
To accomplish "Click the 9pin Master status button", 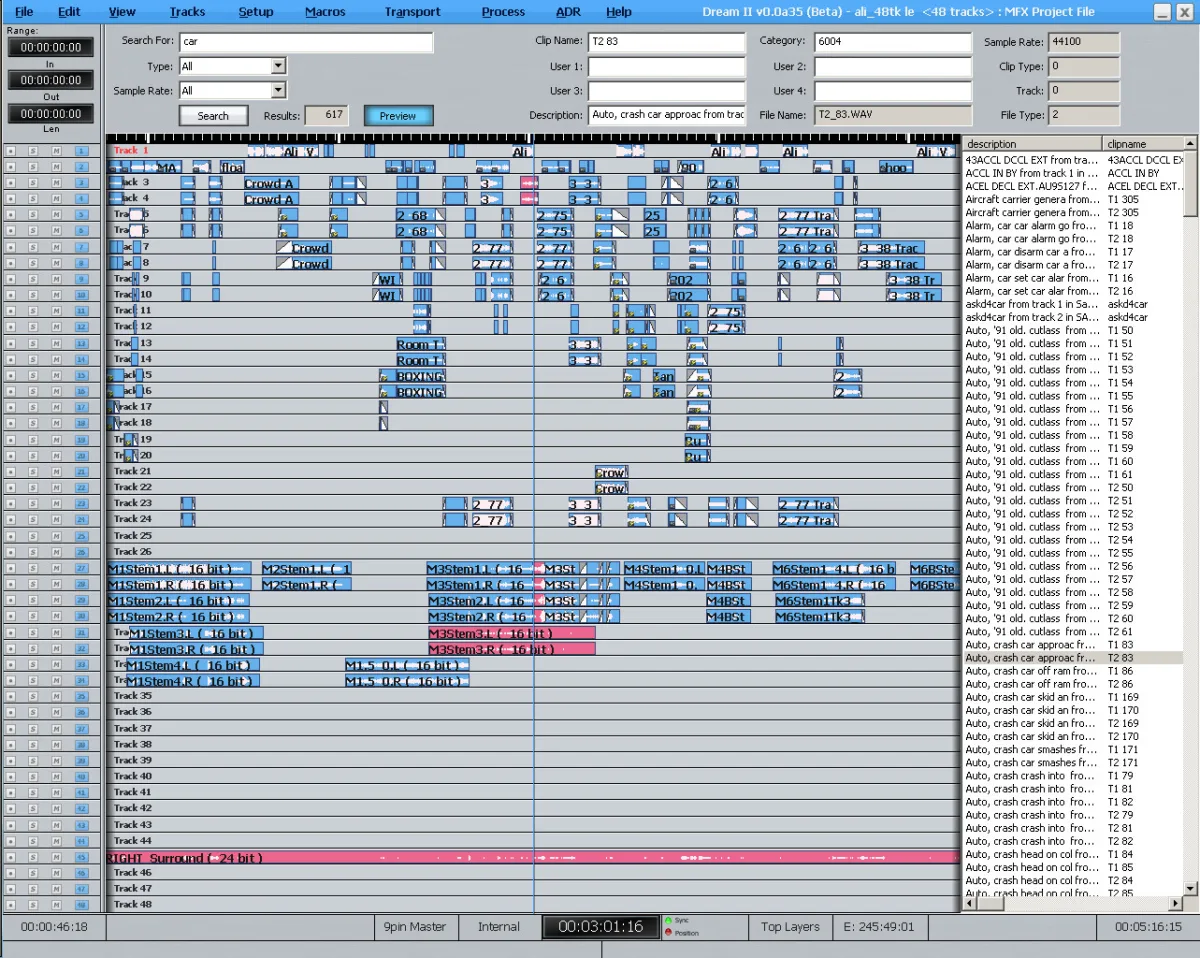I will point(415,927).
